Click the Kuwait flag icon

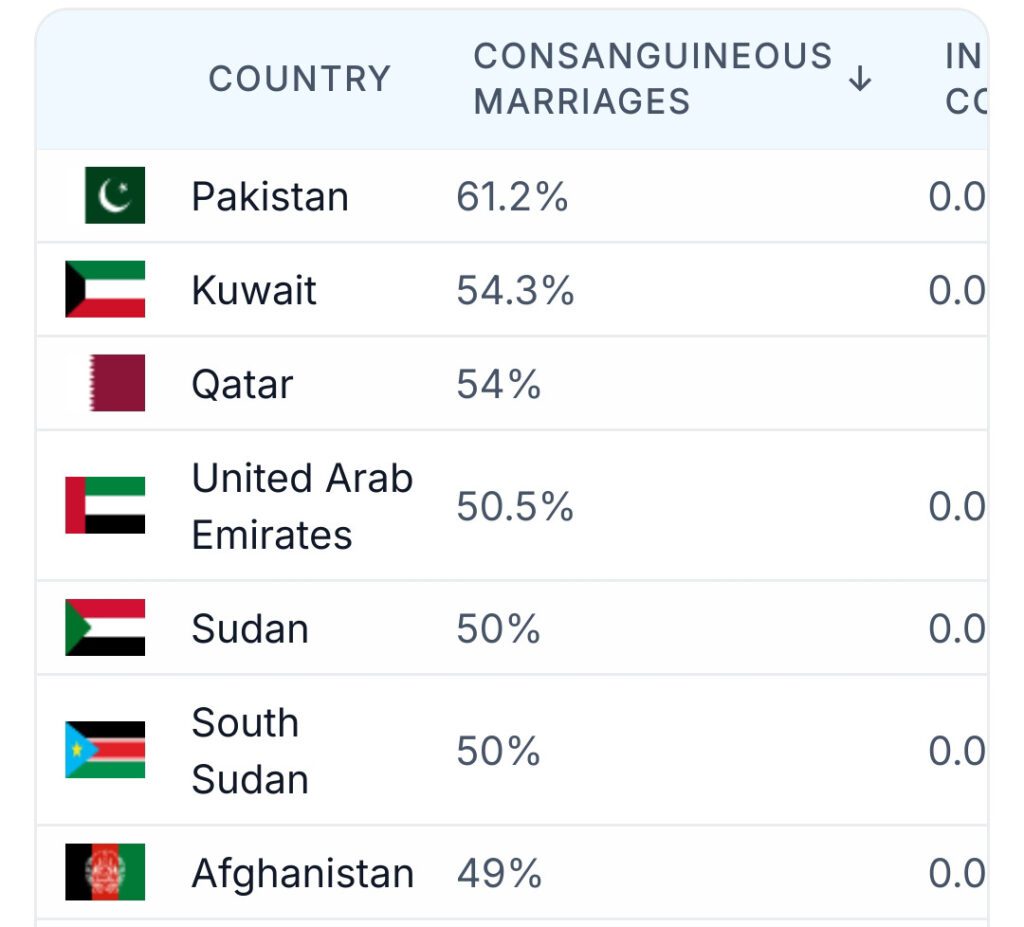pyautogui.click(x=105, y=289)
